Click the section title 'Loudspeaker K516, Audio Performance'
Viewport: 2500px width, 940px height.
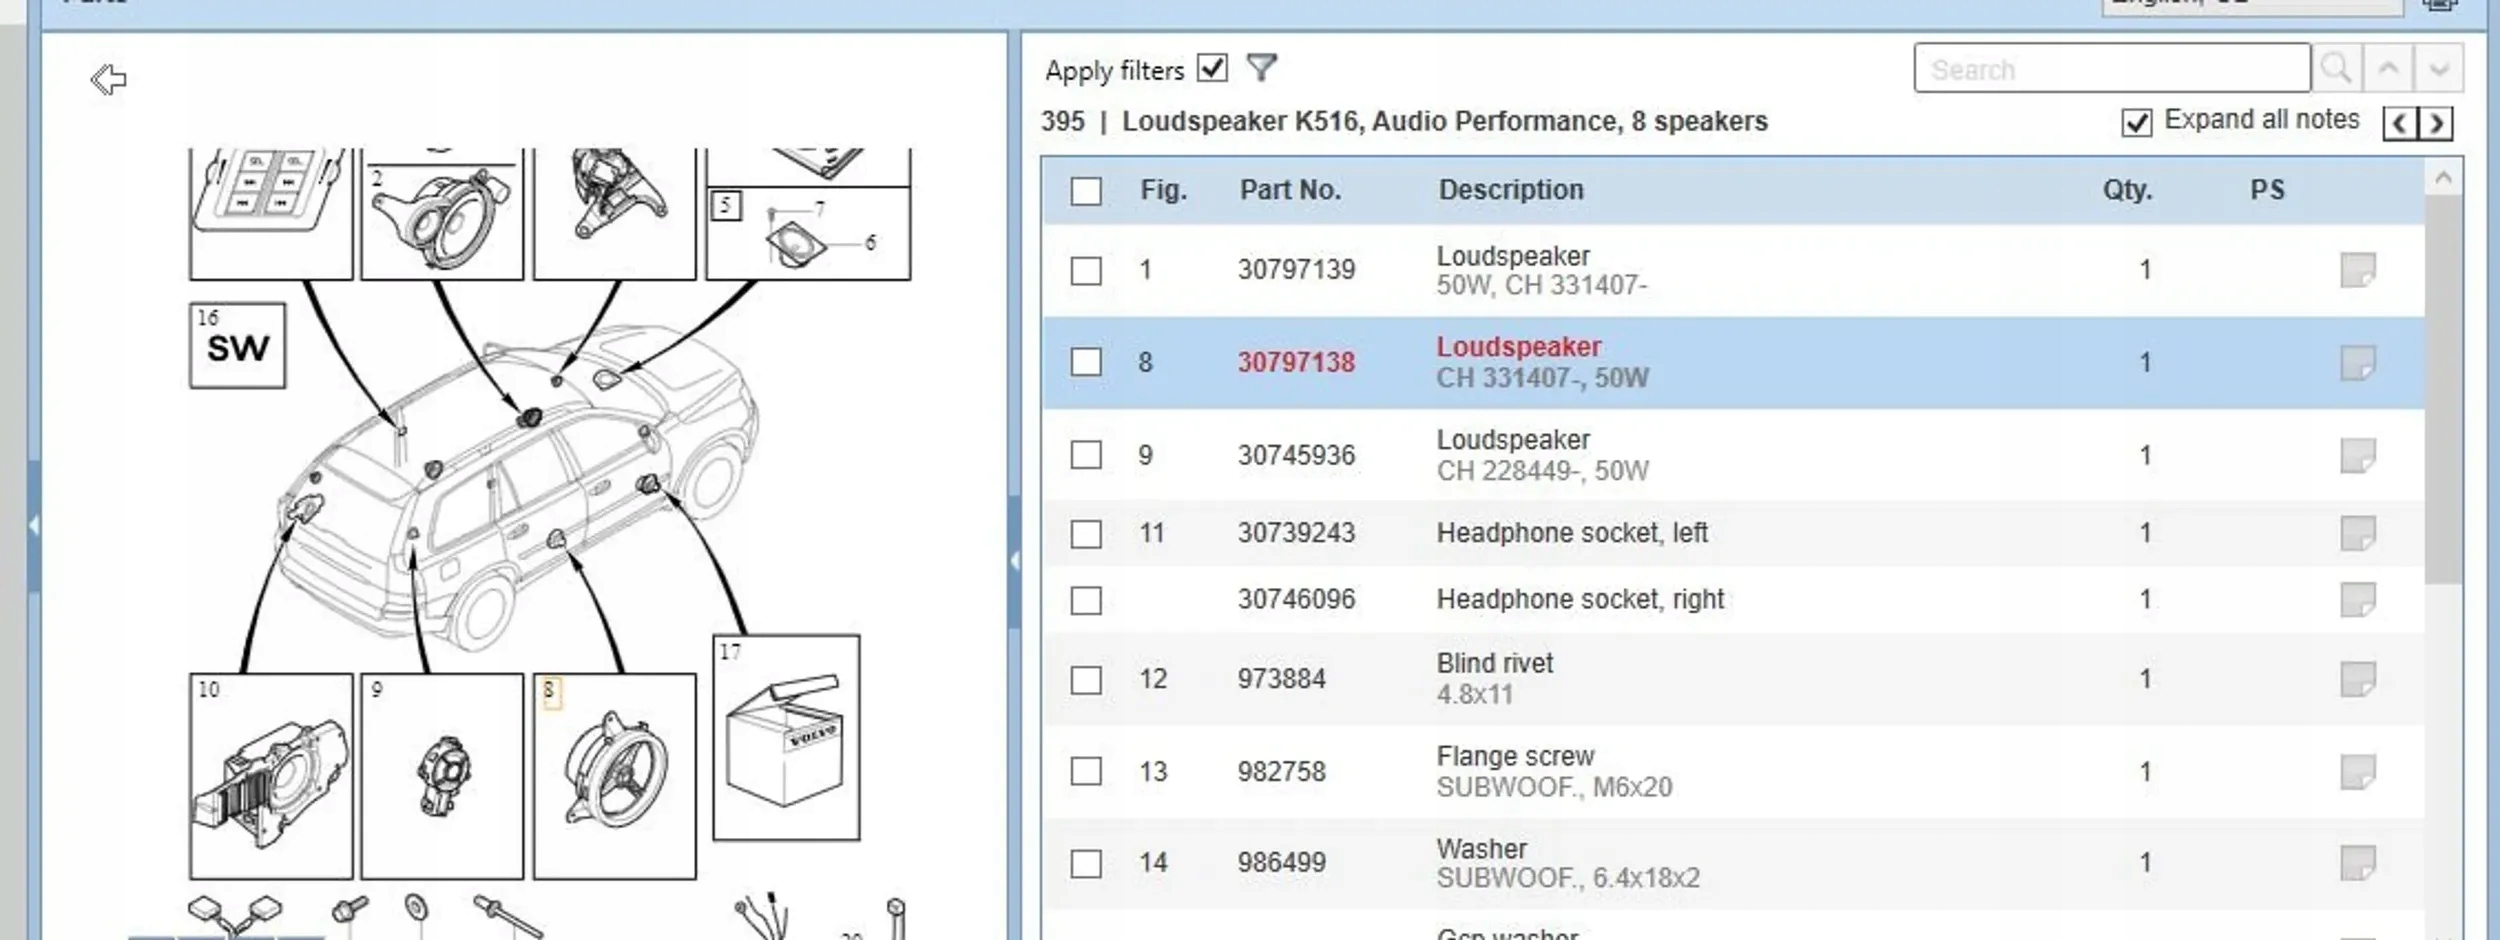point(1369,121)
